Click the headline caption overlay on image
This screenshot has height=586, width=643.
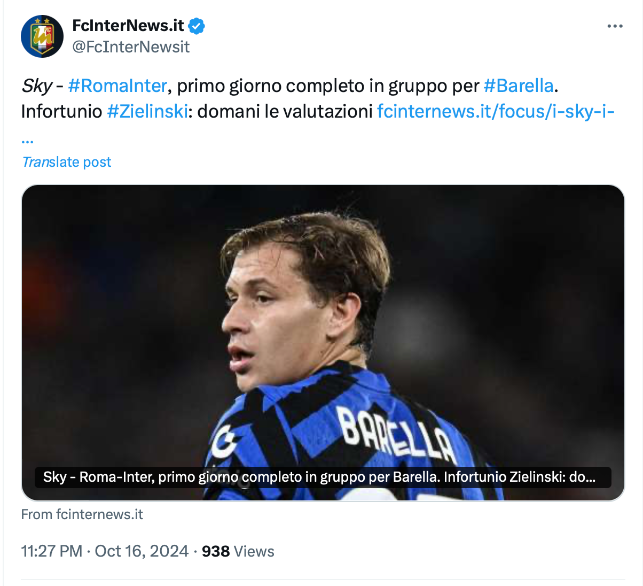[320, 478]
